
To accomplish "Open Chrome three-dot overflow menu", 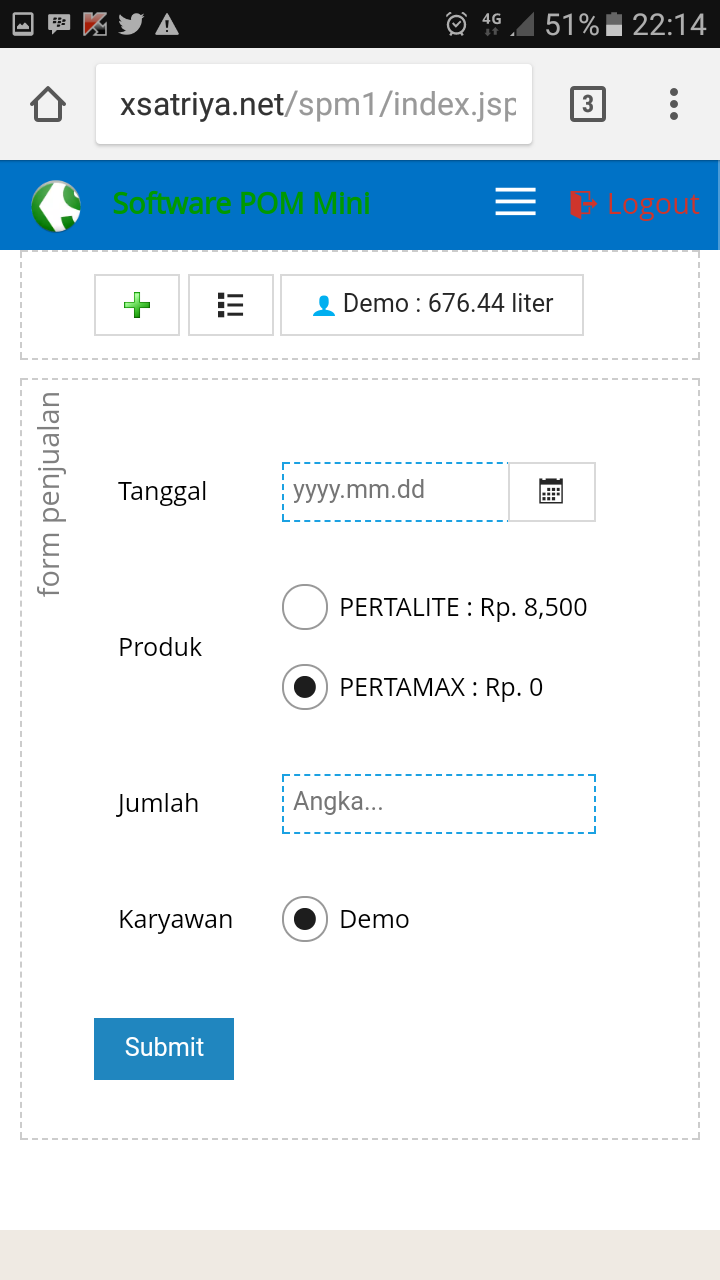I will point(674,104).
